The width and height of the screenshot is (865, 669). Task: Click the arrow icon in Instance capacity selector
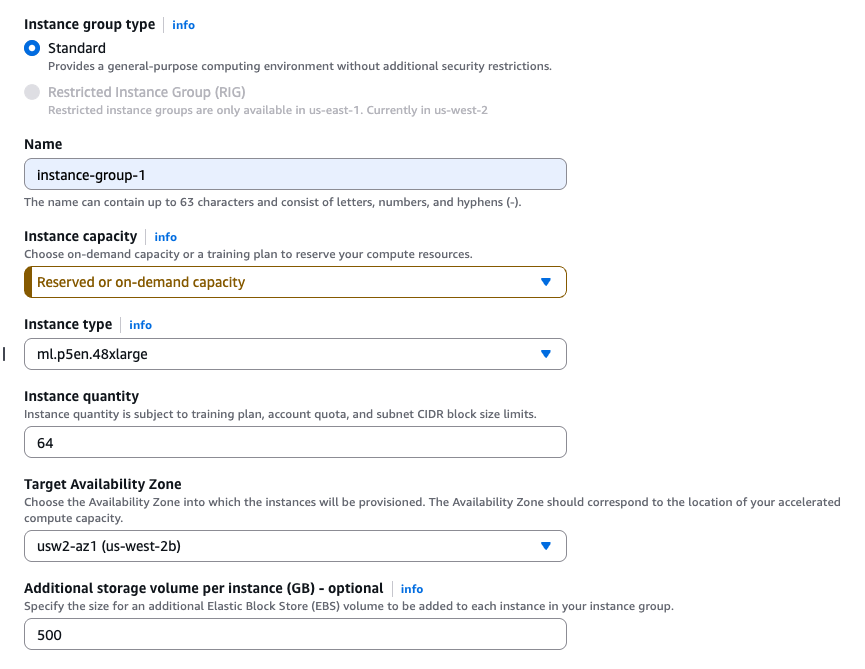click(545, 282)
